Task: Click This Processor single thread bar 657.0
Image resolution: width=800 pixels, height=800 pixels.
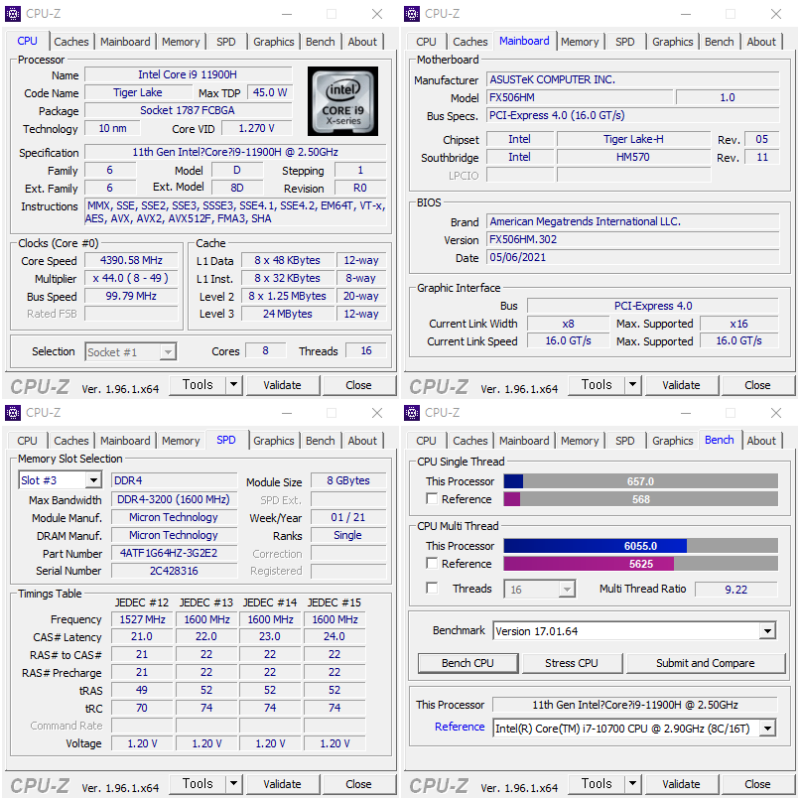Action: click(x=641, y=481)
